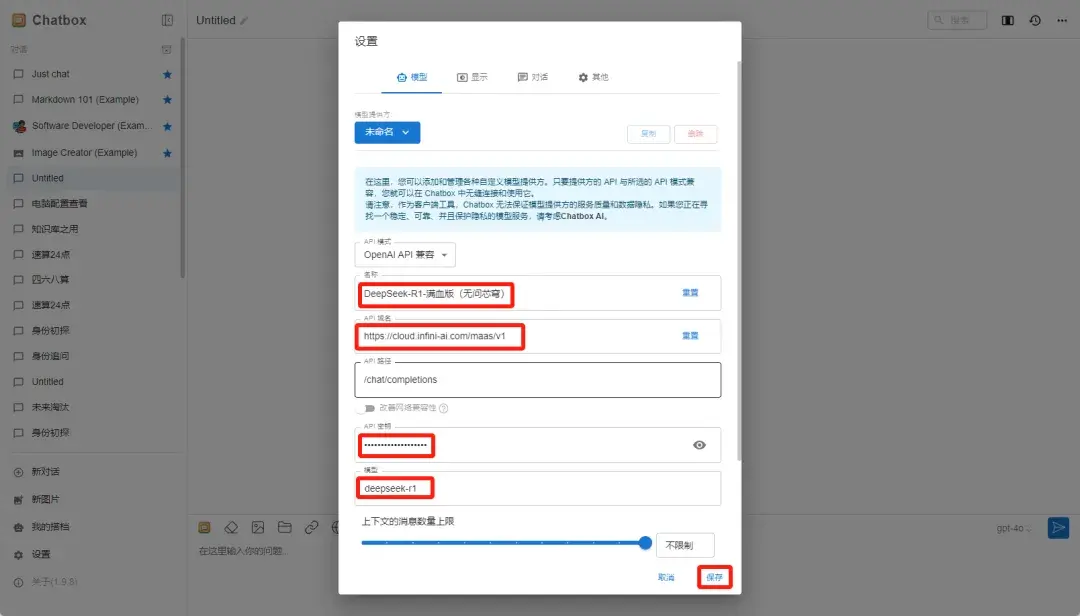Viewport: 1080px width, 616px height.
Task: Click the eraser icon in the message toolbar
Action: [x=231, y=528]
